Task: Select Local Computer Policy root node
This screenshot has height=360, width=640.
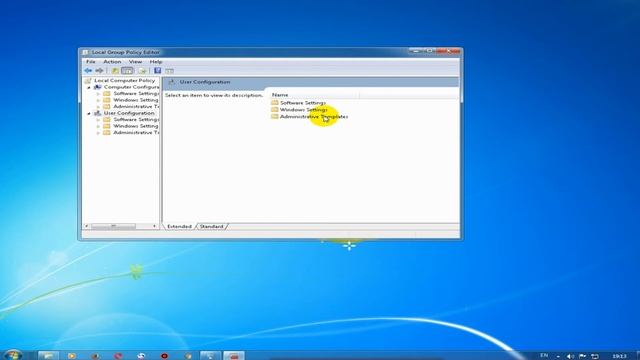Action: (124, 80)
